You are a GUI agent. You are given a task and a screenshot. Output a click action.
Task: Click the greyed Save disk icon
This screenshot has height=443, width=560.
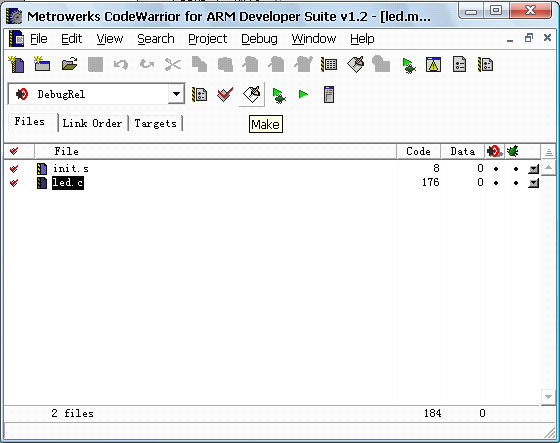pos(95,65)
